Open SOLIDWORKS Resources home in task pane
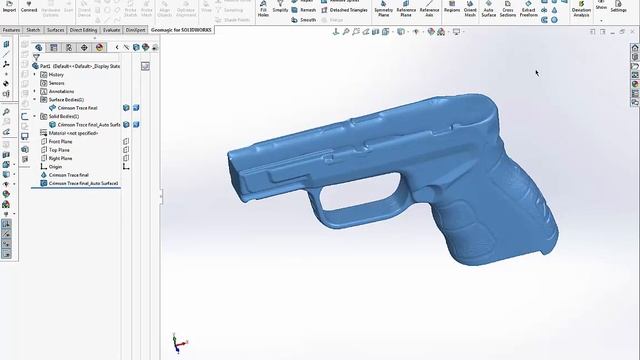This screenshot has height=360, width=640. [x=635, y=48]
